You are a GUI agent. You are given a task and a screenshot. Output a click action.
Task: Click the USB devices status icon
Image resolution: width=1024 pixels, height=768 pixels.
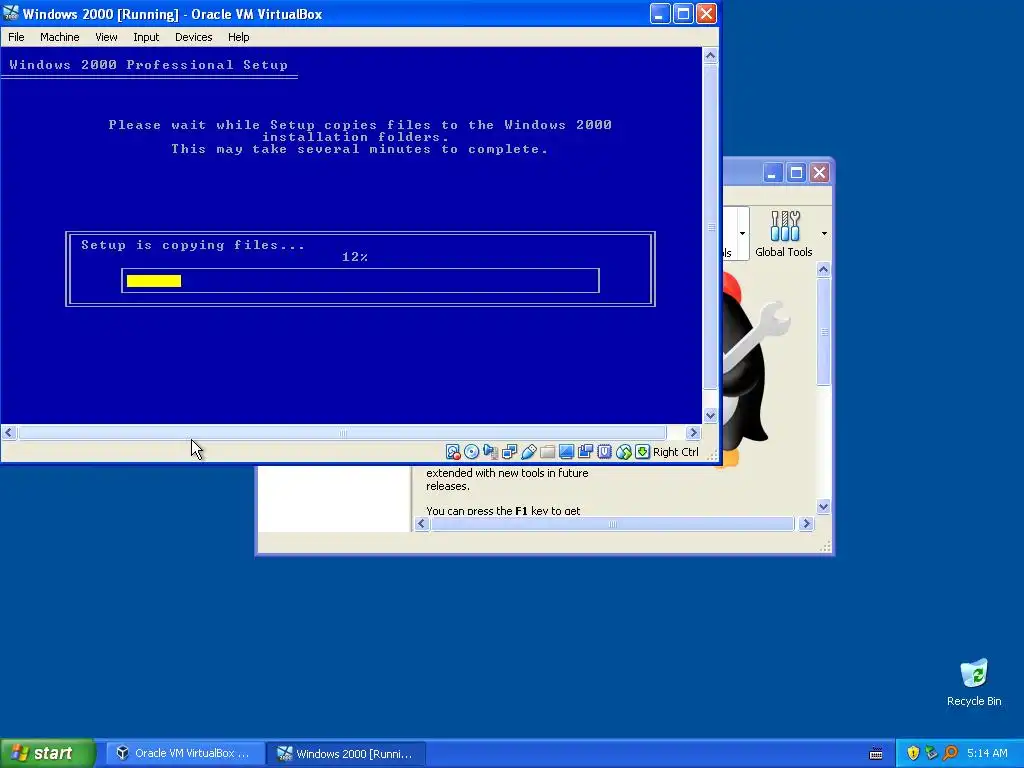click(528, 452)
